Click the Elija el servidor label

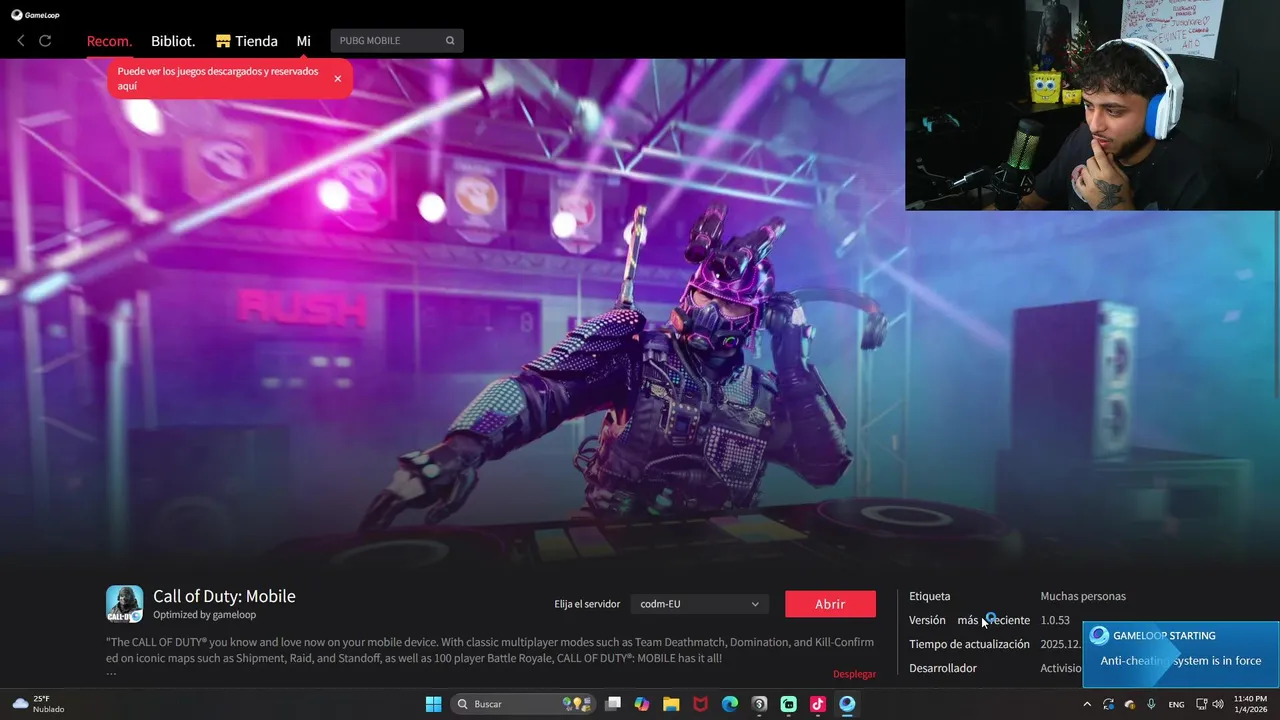[x=587, y=604]
